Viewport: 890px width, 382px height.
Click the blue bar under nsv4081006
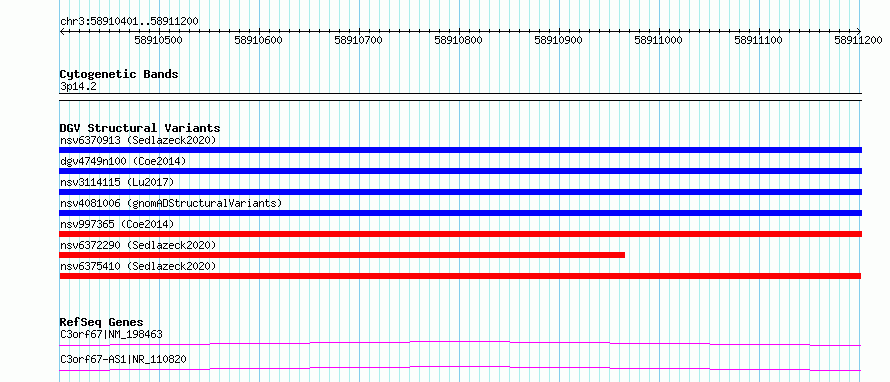point(461,213)
